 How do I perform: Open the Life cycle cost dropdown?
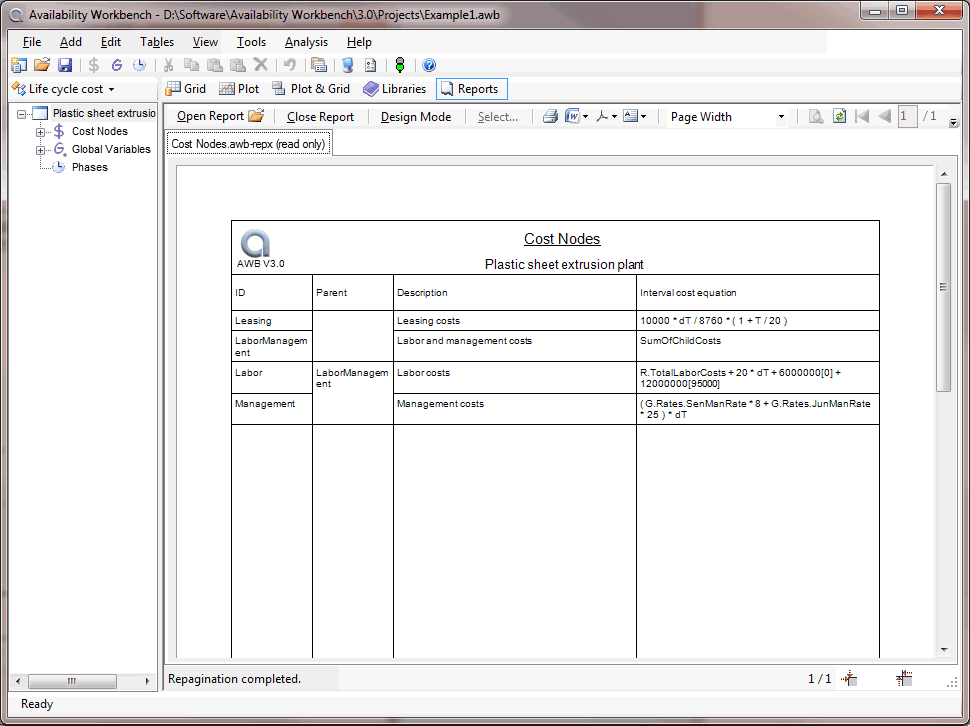(63, 89)
